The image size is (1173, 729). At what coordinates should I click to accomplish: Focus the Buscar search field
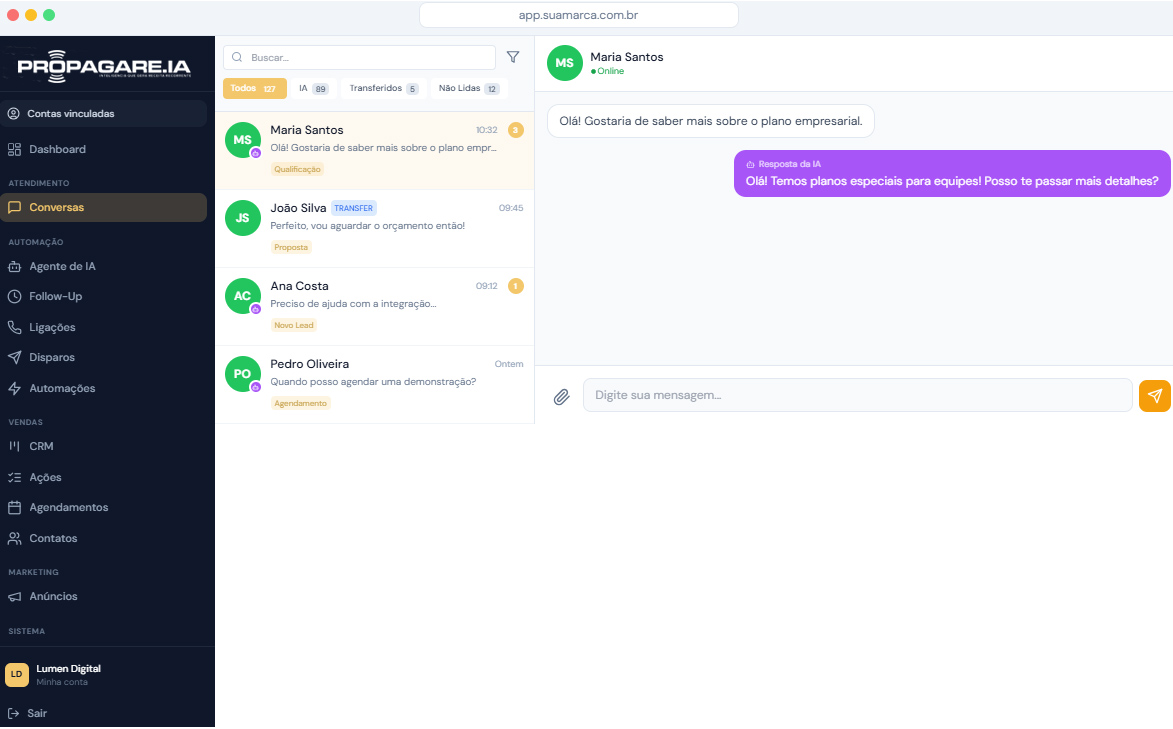point(359,58)
